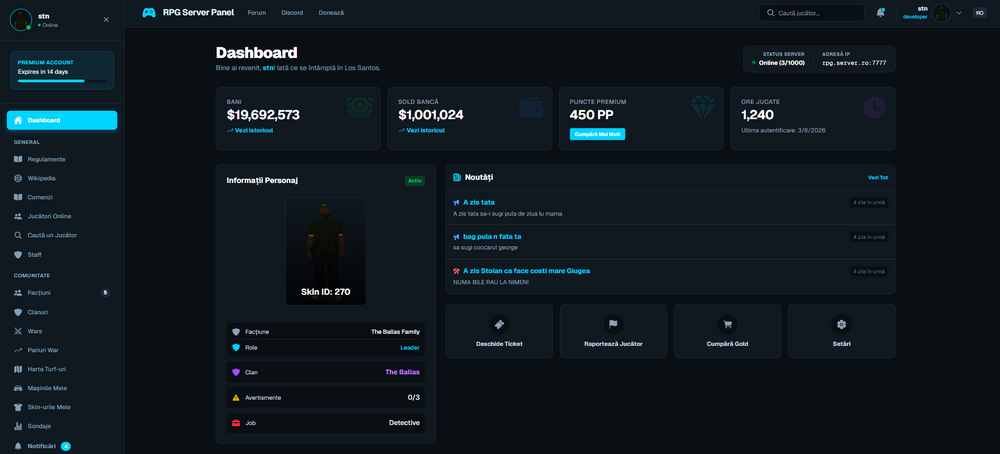Click the diamond icon on Puncte Premium card
1000x454 pixels.
[703, 107]
